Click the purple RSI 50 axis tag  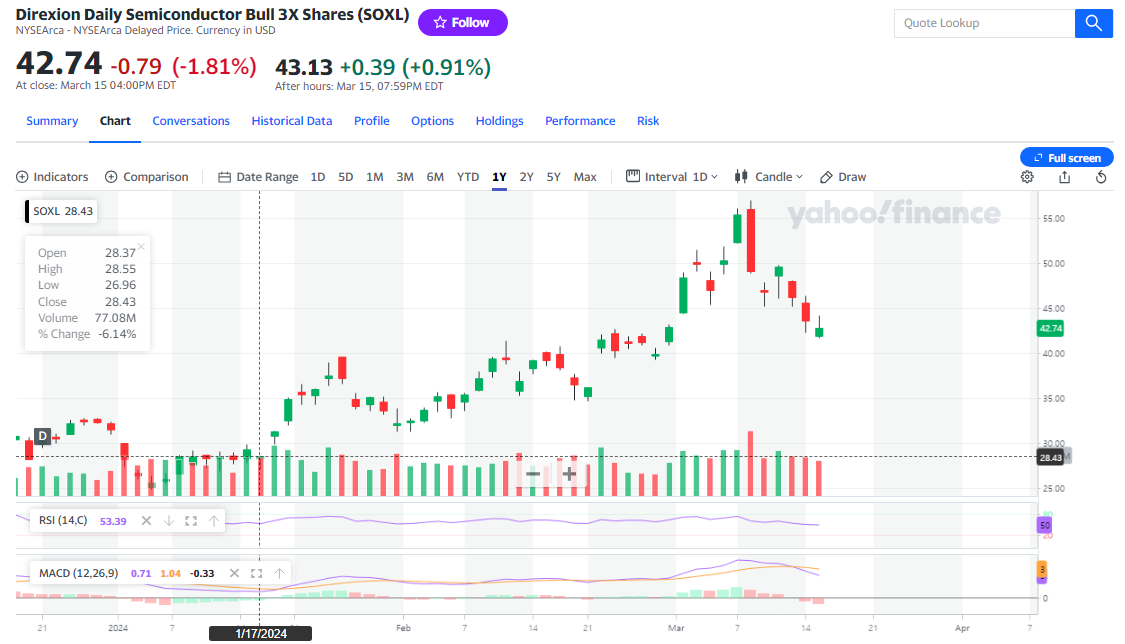tap(1045, 526)
